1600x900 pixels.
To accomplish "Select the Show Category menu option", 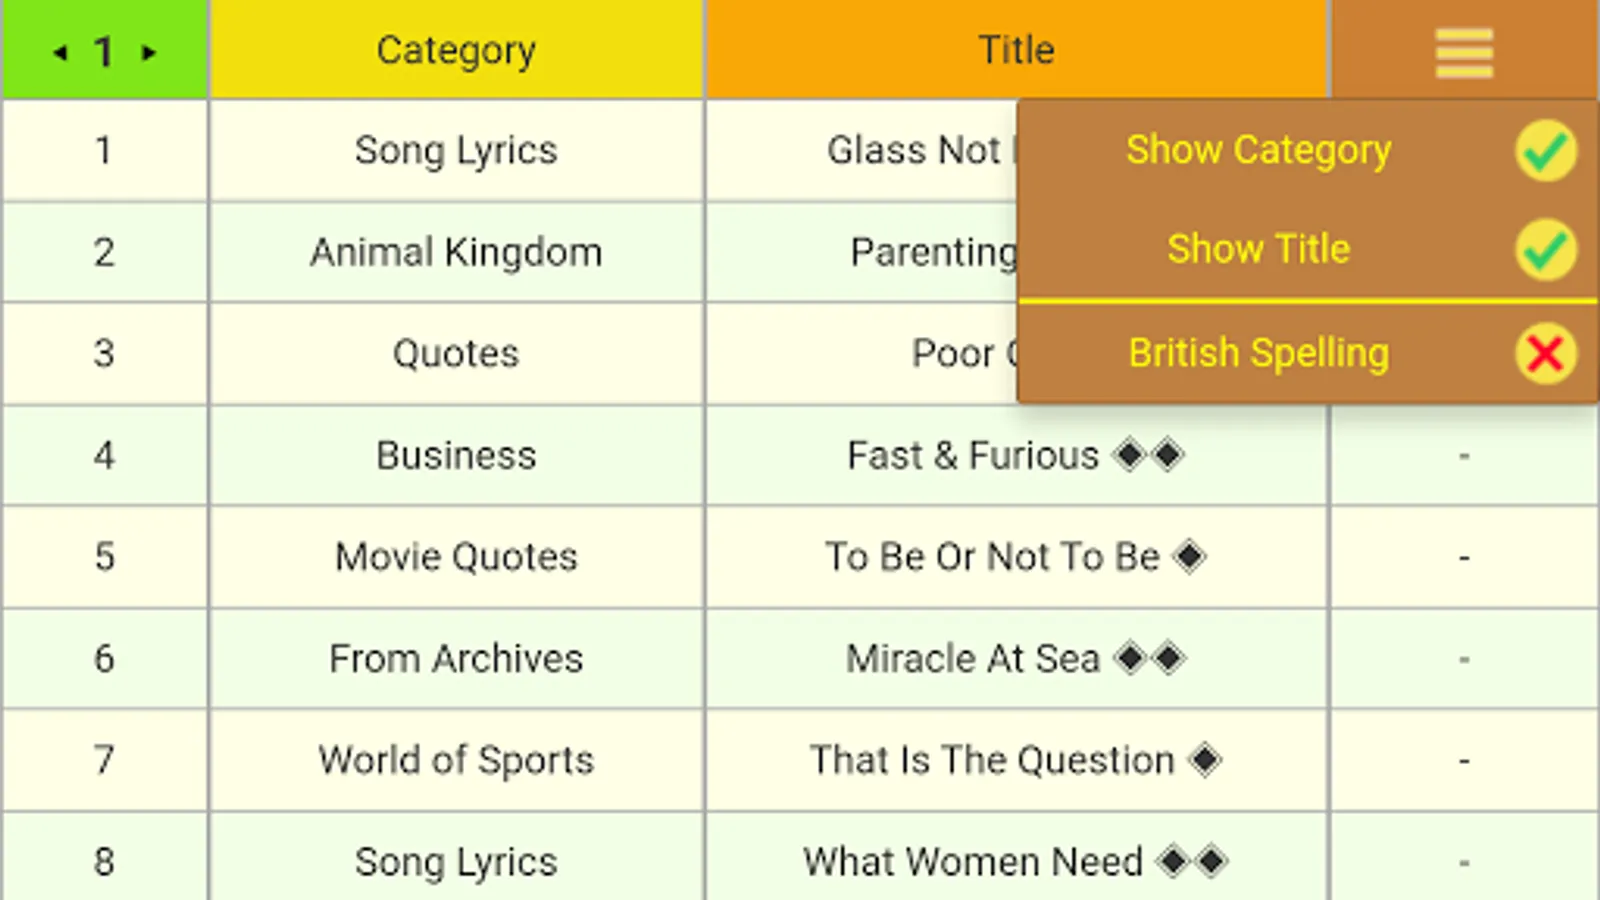I will 1258,151.
